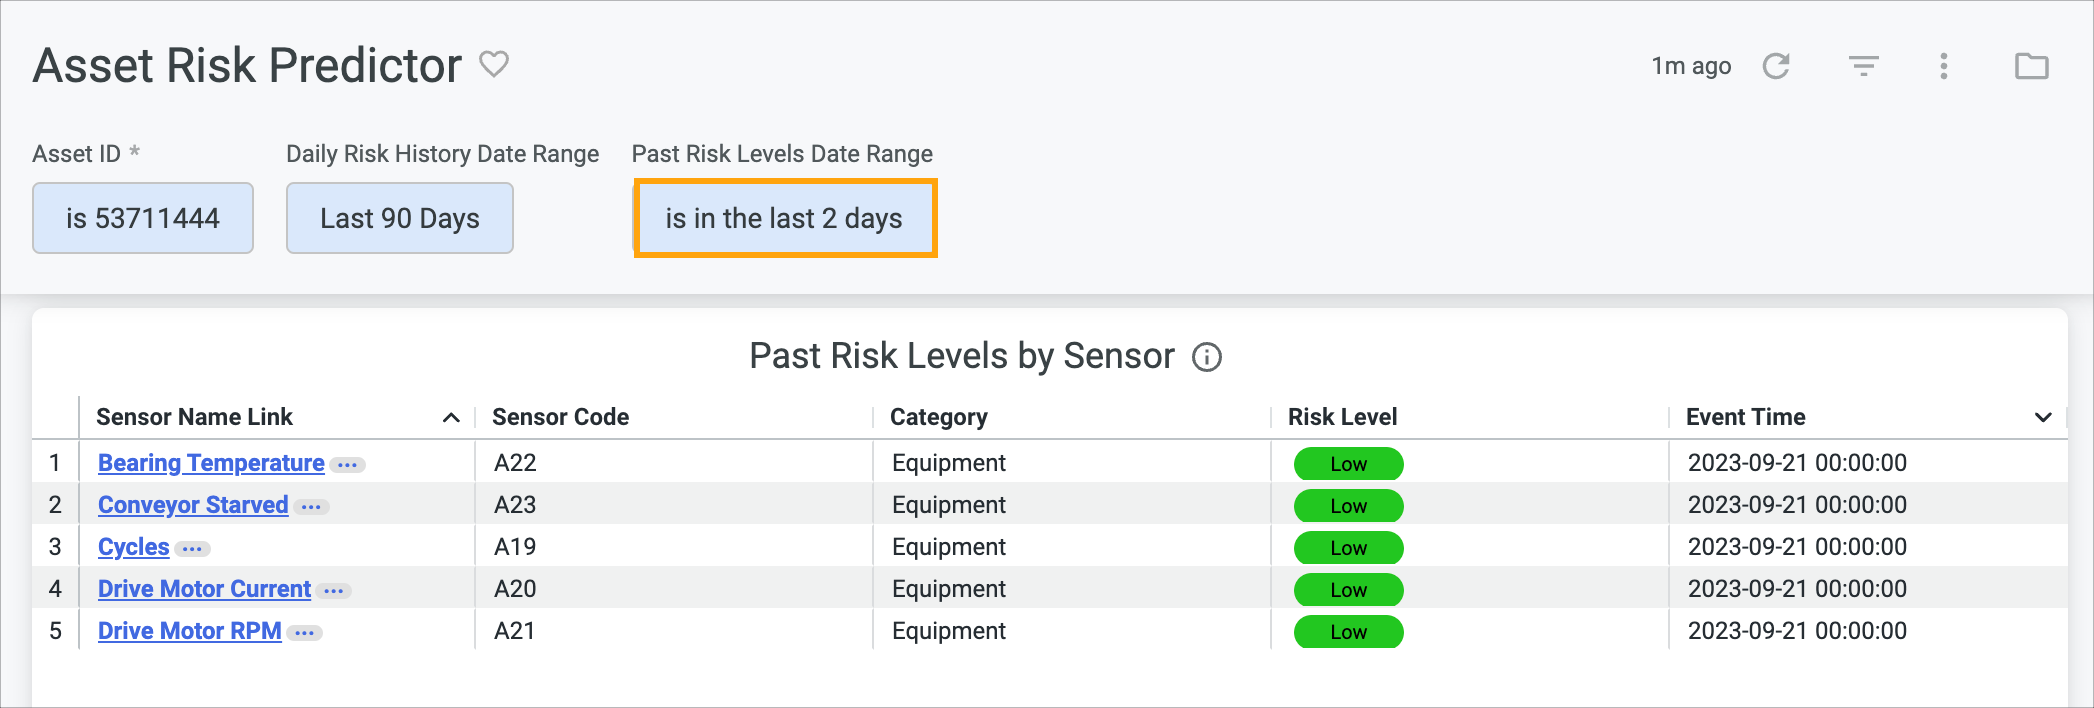Favorite the dashboard with heart icon
The height and width of the screenshot is (708, 2094).
click(x=494, y=64)
